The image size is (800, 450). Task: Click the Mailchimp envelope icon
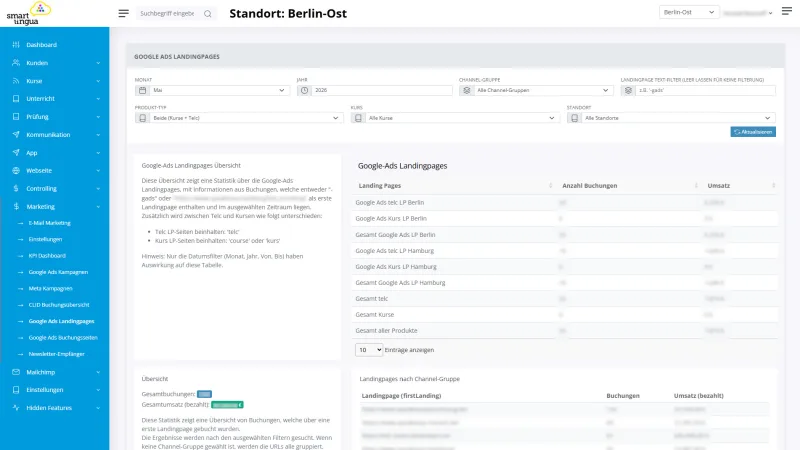point(16,372)
